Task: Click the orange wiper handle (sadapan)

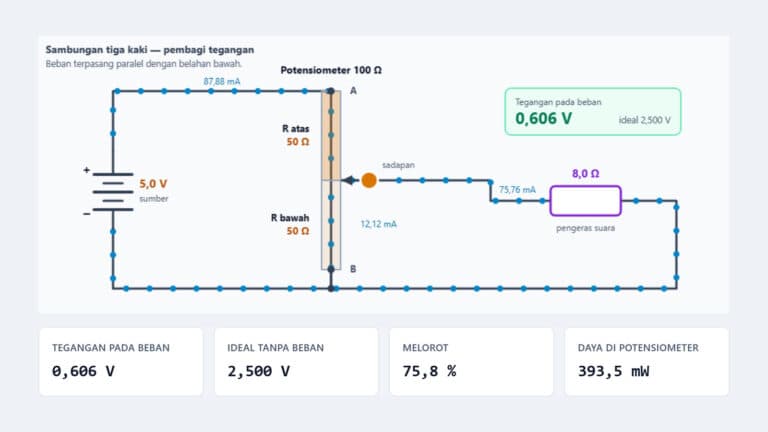Action: 369,180
